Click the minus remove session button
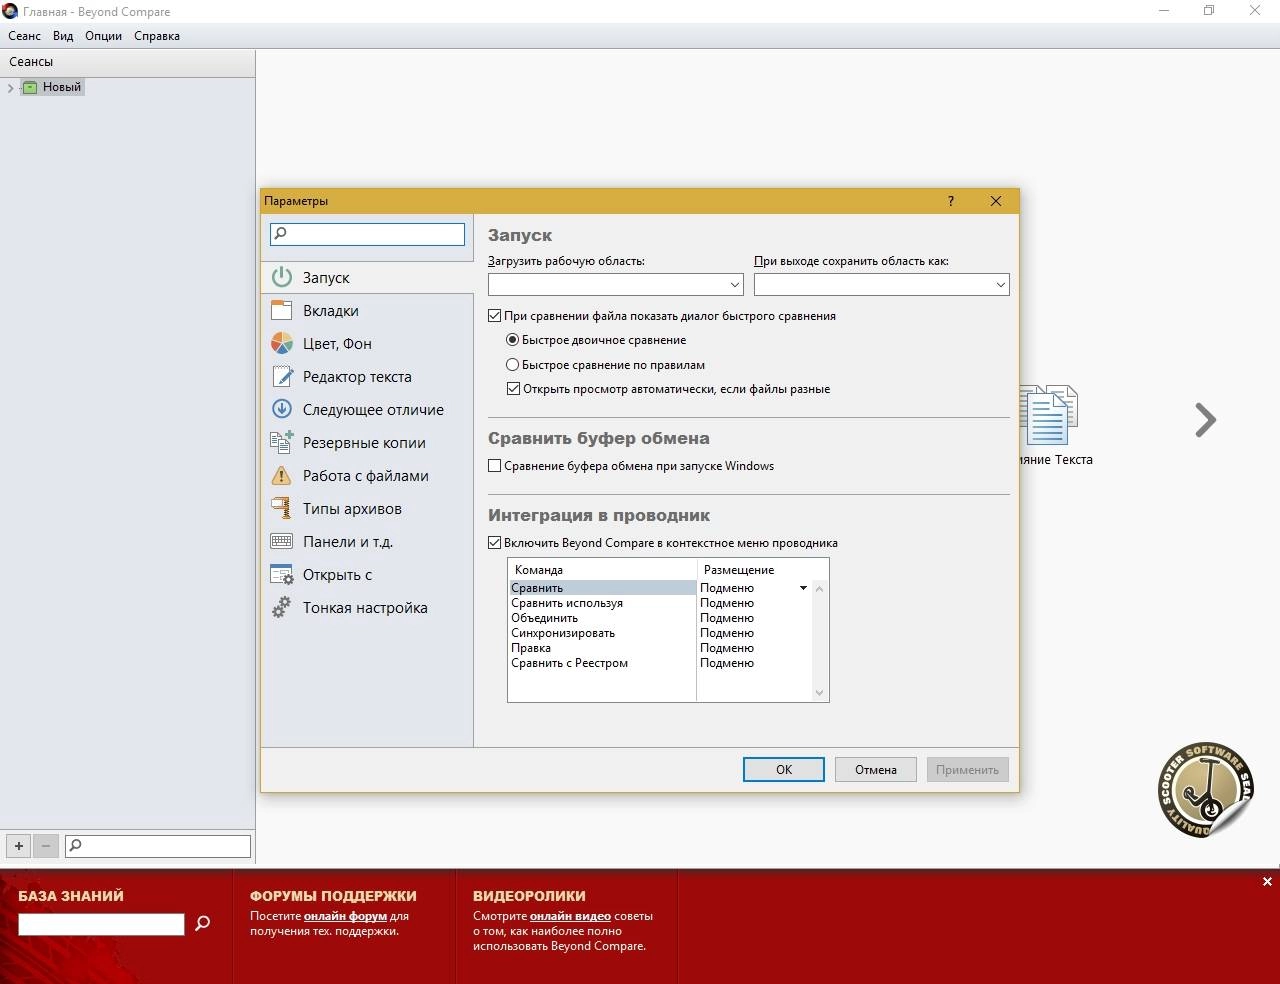Image resolution: width=1280 pixels, height=984 pixels. tap(46, 846)
